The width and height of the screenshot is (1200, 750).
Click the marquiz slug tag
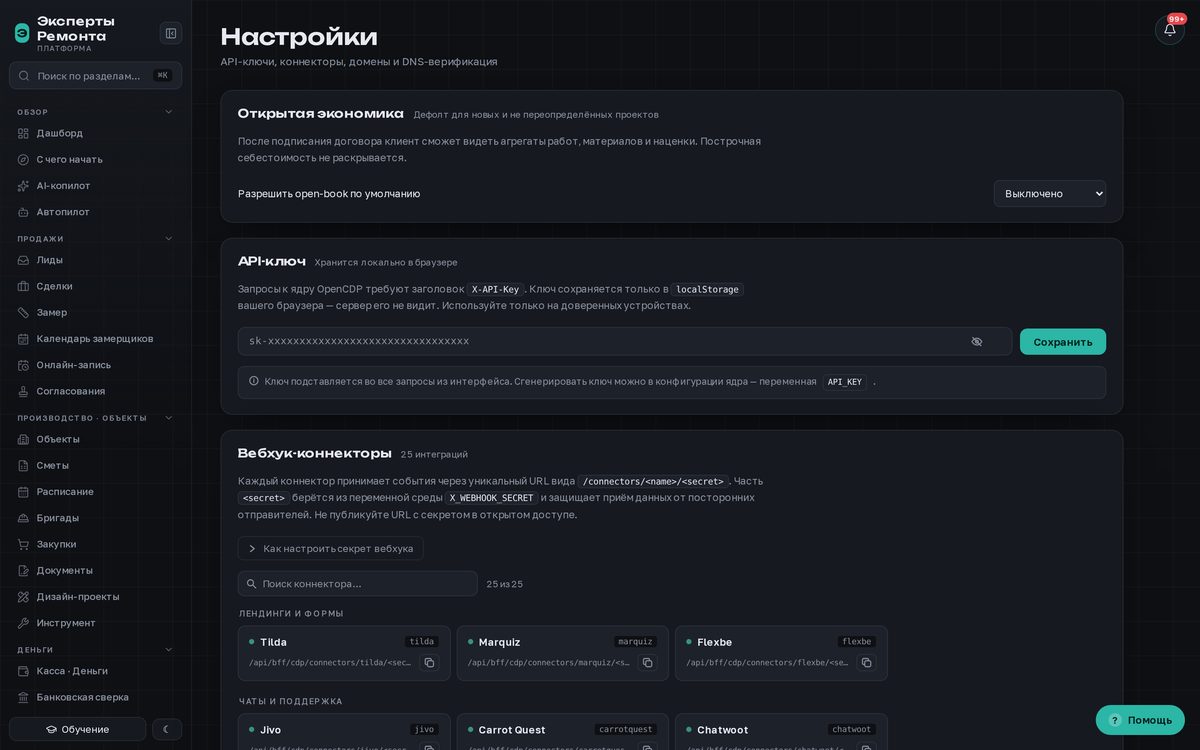pos(635,641)
